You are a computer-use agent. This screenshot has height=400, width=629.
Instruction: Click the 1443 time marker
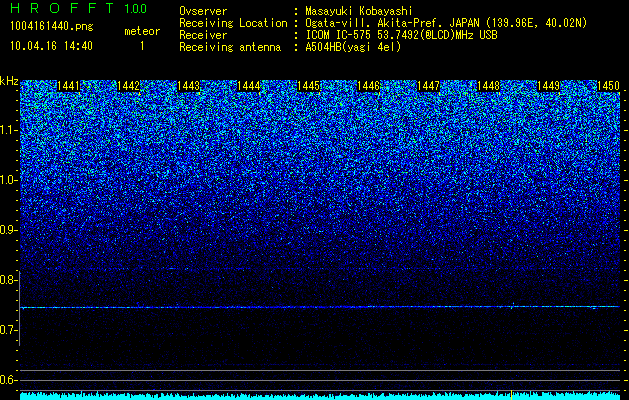click(189, 86)
